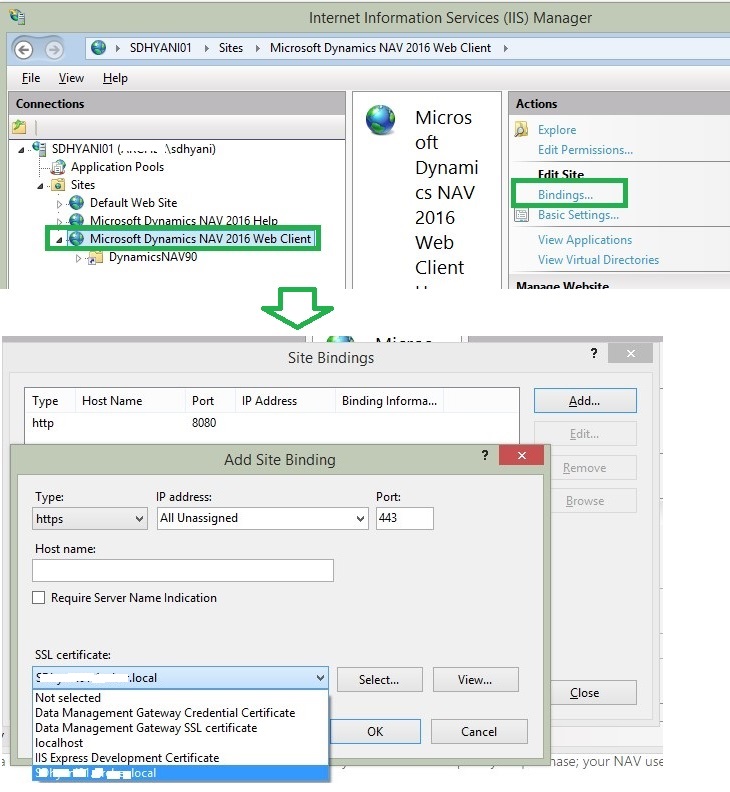Viewport: 730px width, 792px height.
Task: Toggle Require Server Name Indication checkbox
Action: point(38,598)
